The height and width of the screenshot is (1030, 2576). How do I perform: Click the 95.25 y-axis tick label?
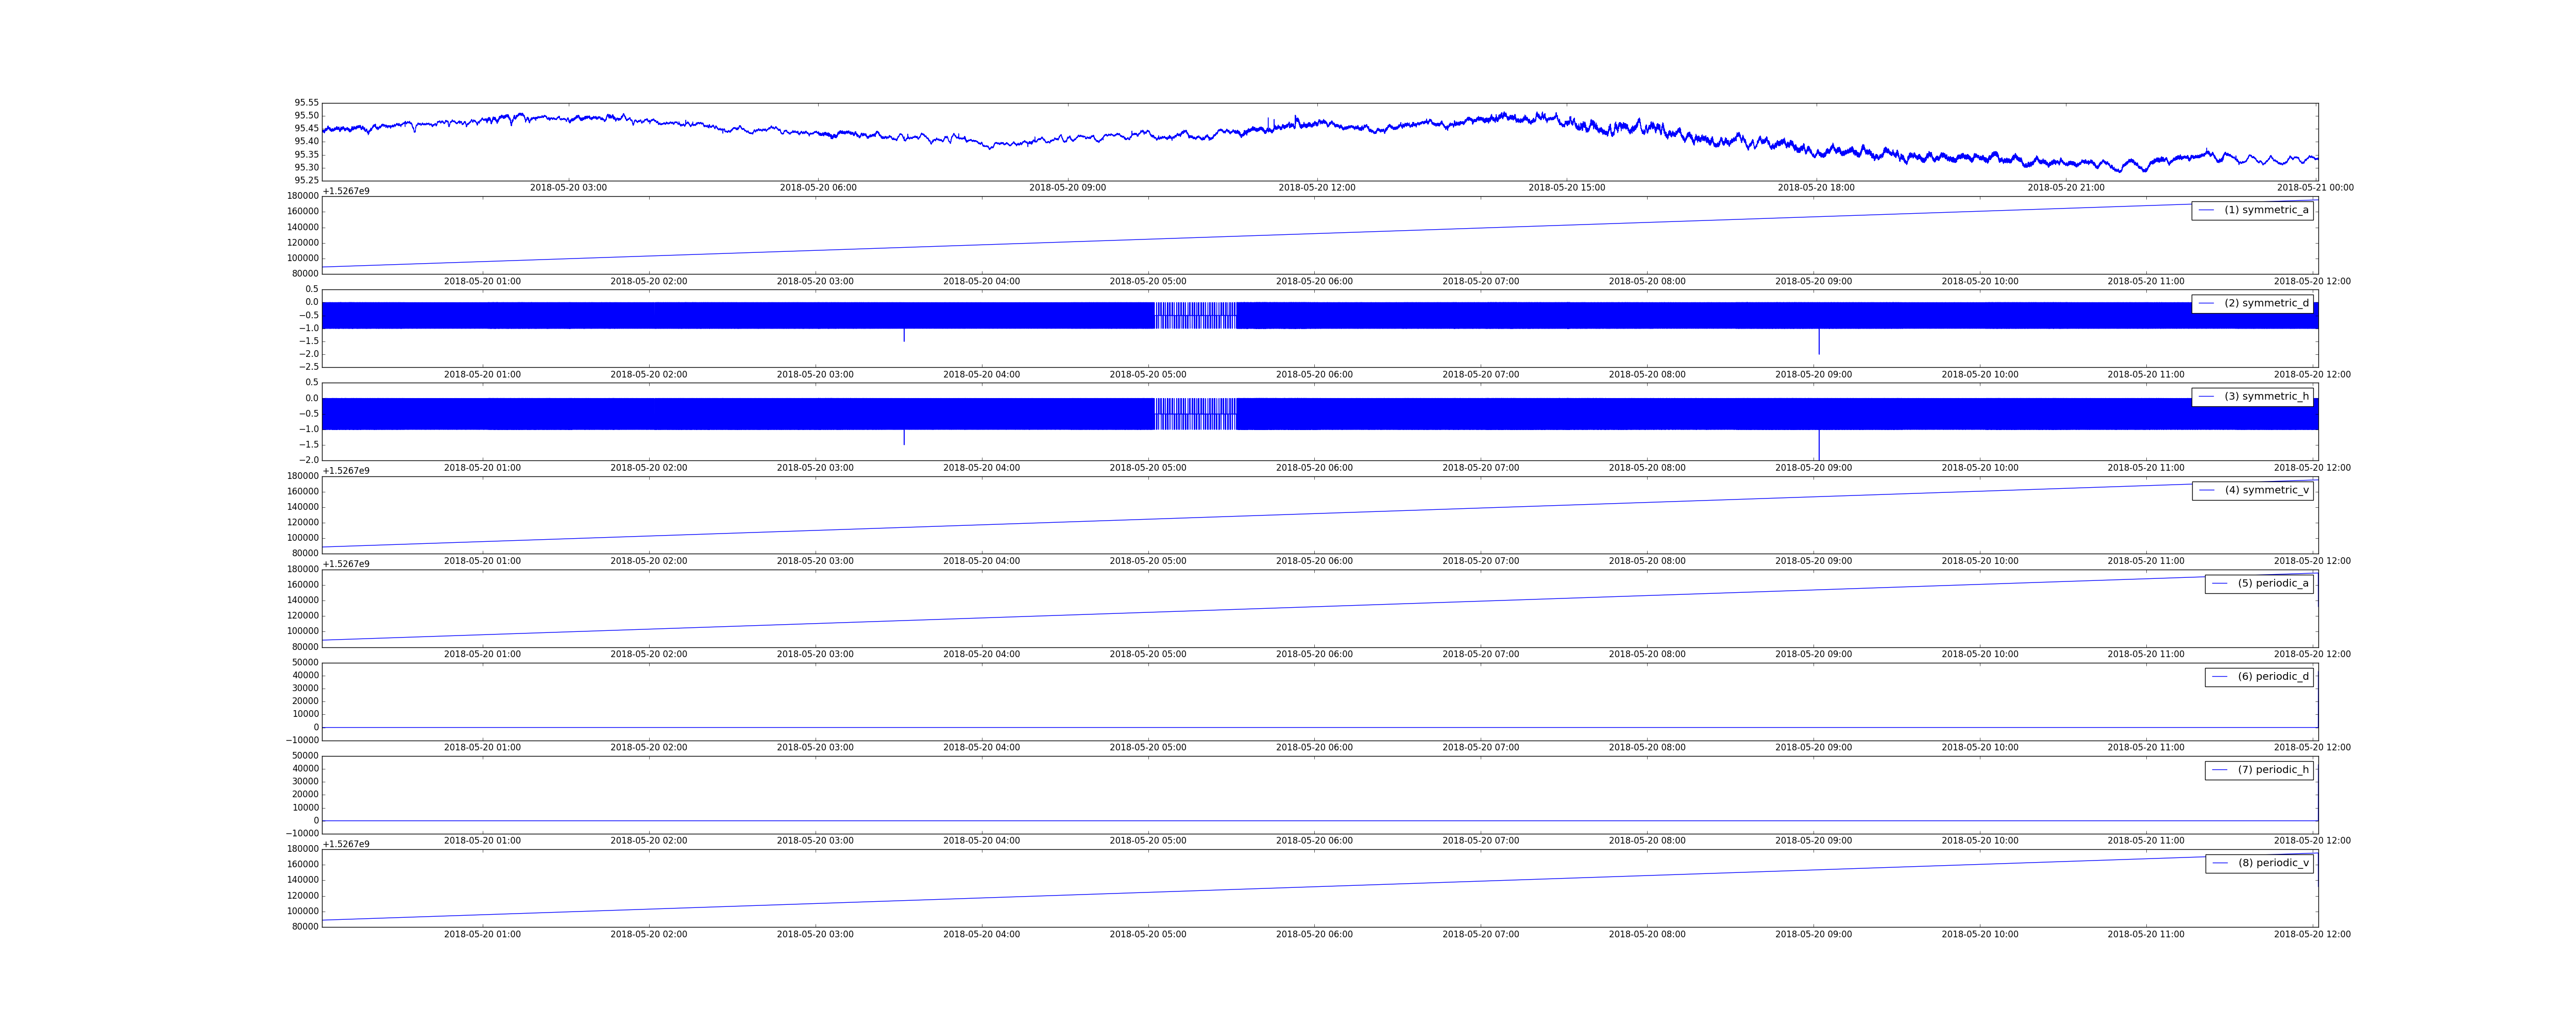(x=306, y=181)
